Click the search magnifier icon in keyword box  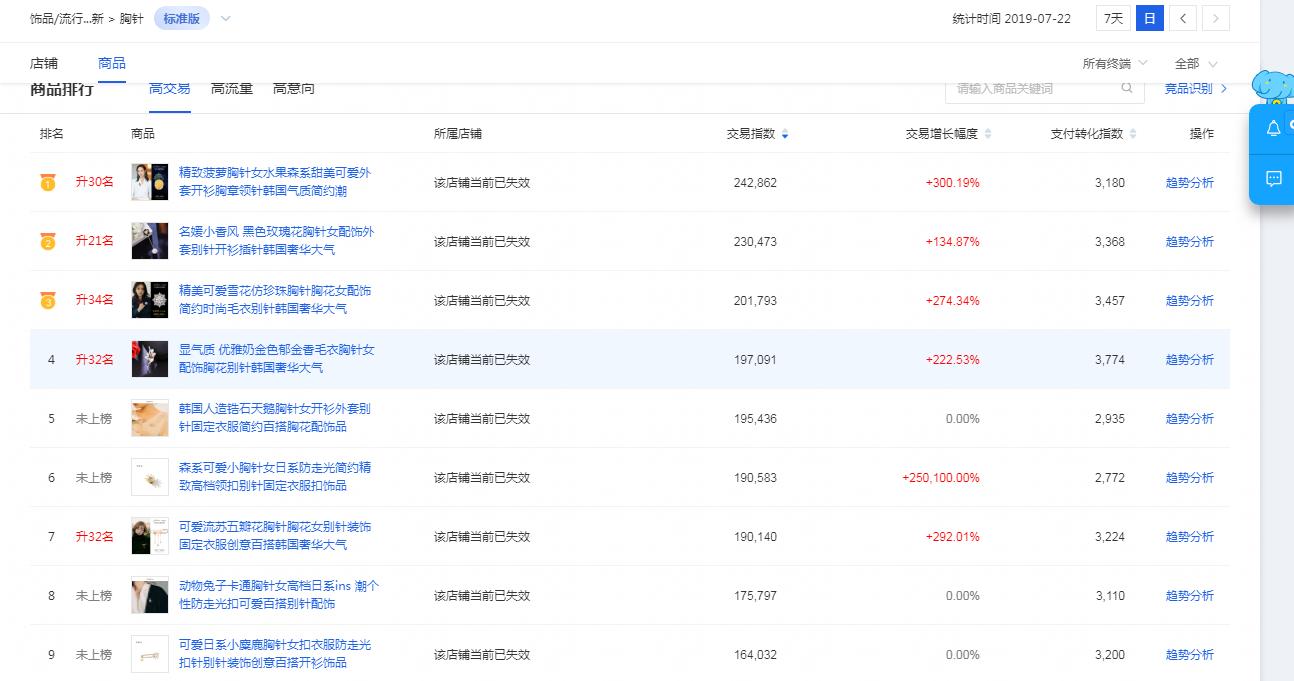(x=1127, y=89)
